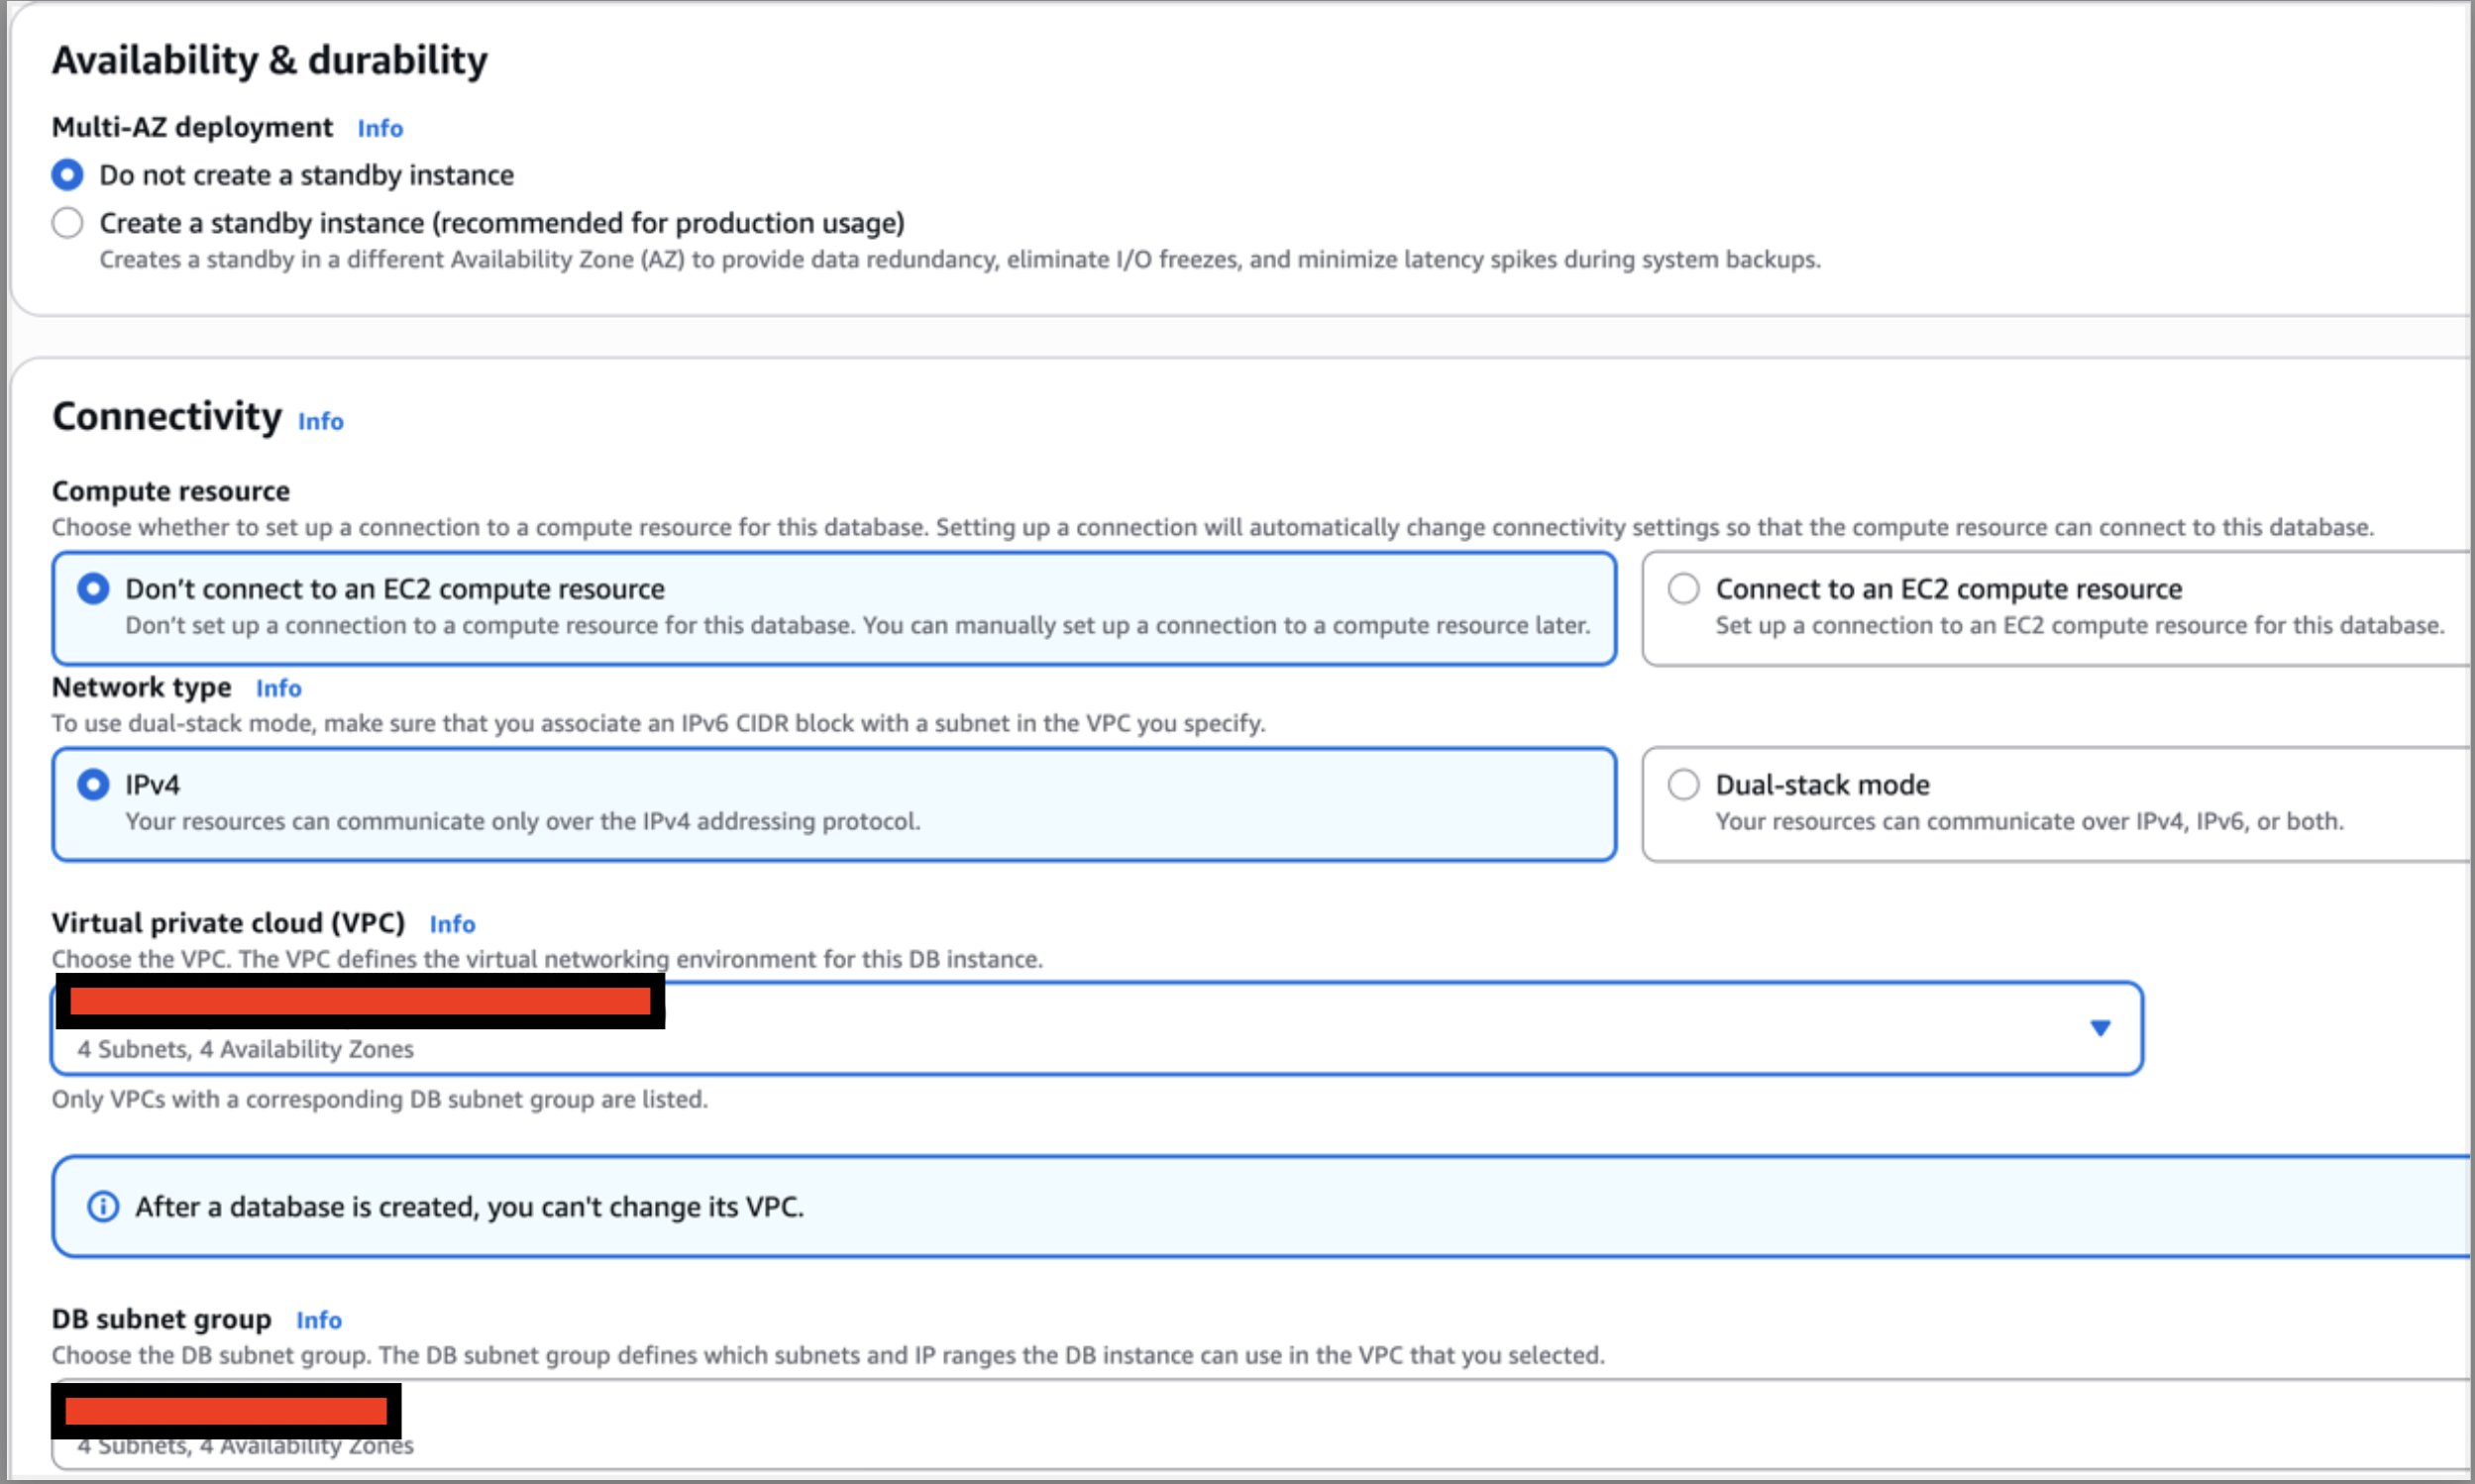Viewport: 2475px width, 1484px height.
Task: Open Info link for Virtual private cloud (VPC)
Action: [x=452, y=924]
